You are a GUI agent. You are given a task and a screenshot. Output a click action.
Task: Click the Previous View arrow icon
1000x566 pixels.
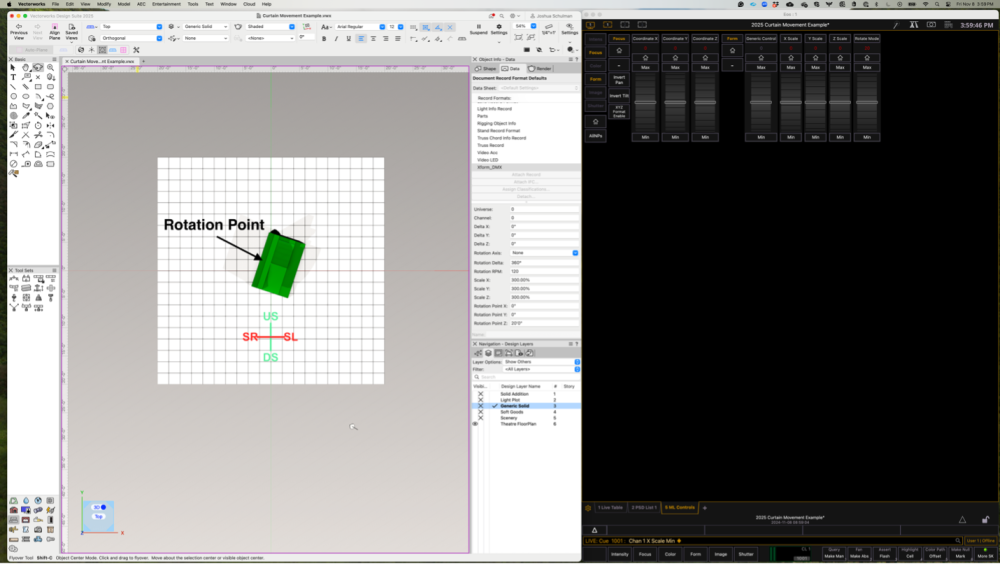tap(18, 25)
